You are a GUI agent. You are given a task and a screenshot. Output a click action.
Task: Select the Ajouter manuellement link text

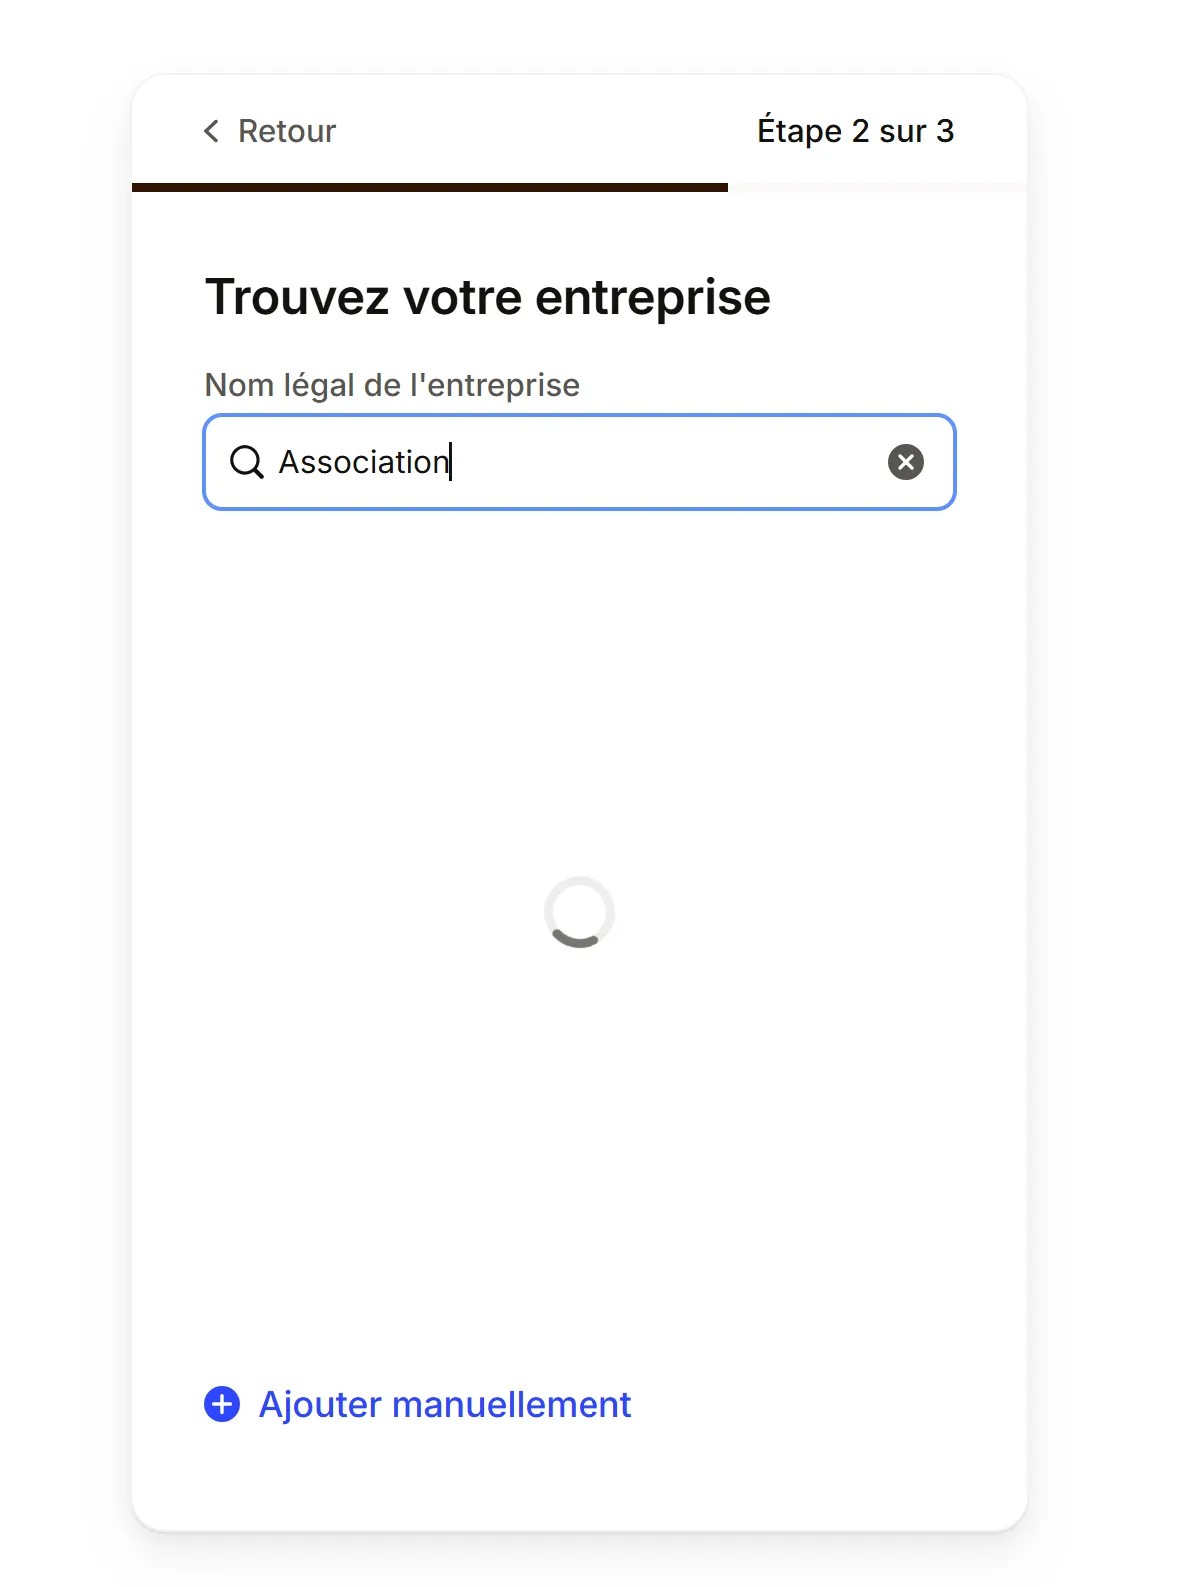tap(444, 1404)
